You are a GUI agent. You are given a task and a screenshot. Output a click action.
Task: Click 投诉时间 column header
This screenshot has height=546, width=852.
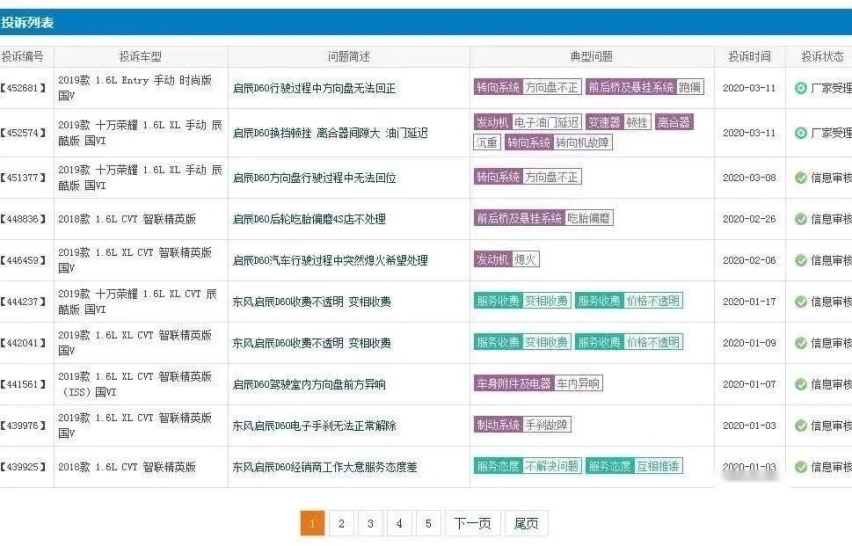(x=749, y=57)
